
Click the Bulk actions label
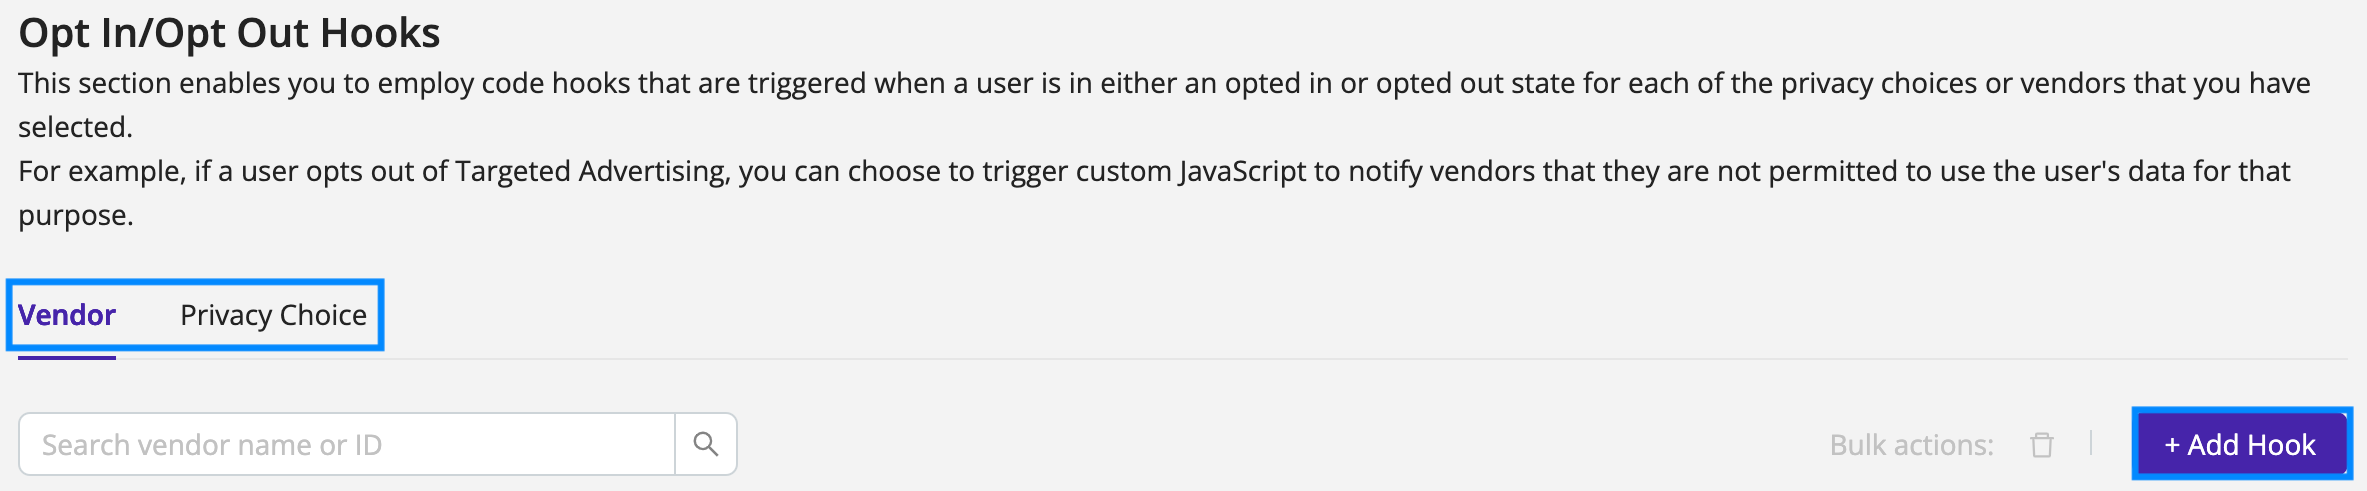(x=1911, y=445)
